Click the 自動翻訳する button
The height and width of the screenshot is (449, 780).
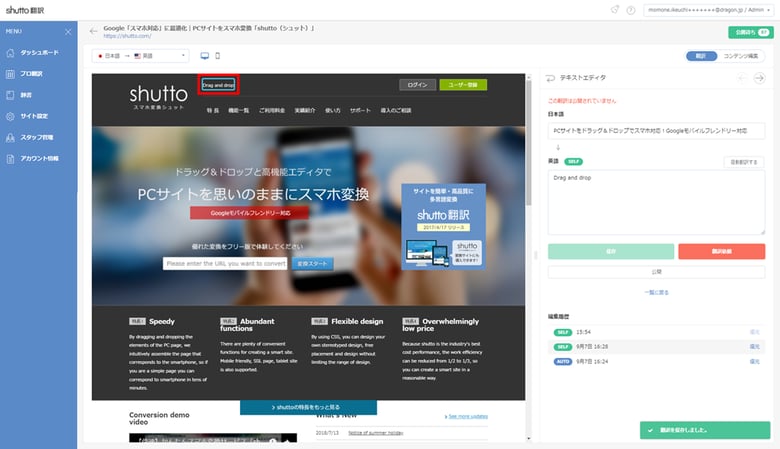(x=744, y=162)
